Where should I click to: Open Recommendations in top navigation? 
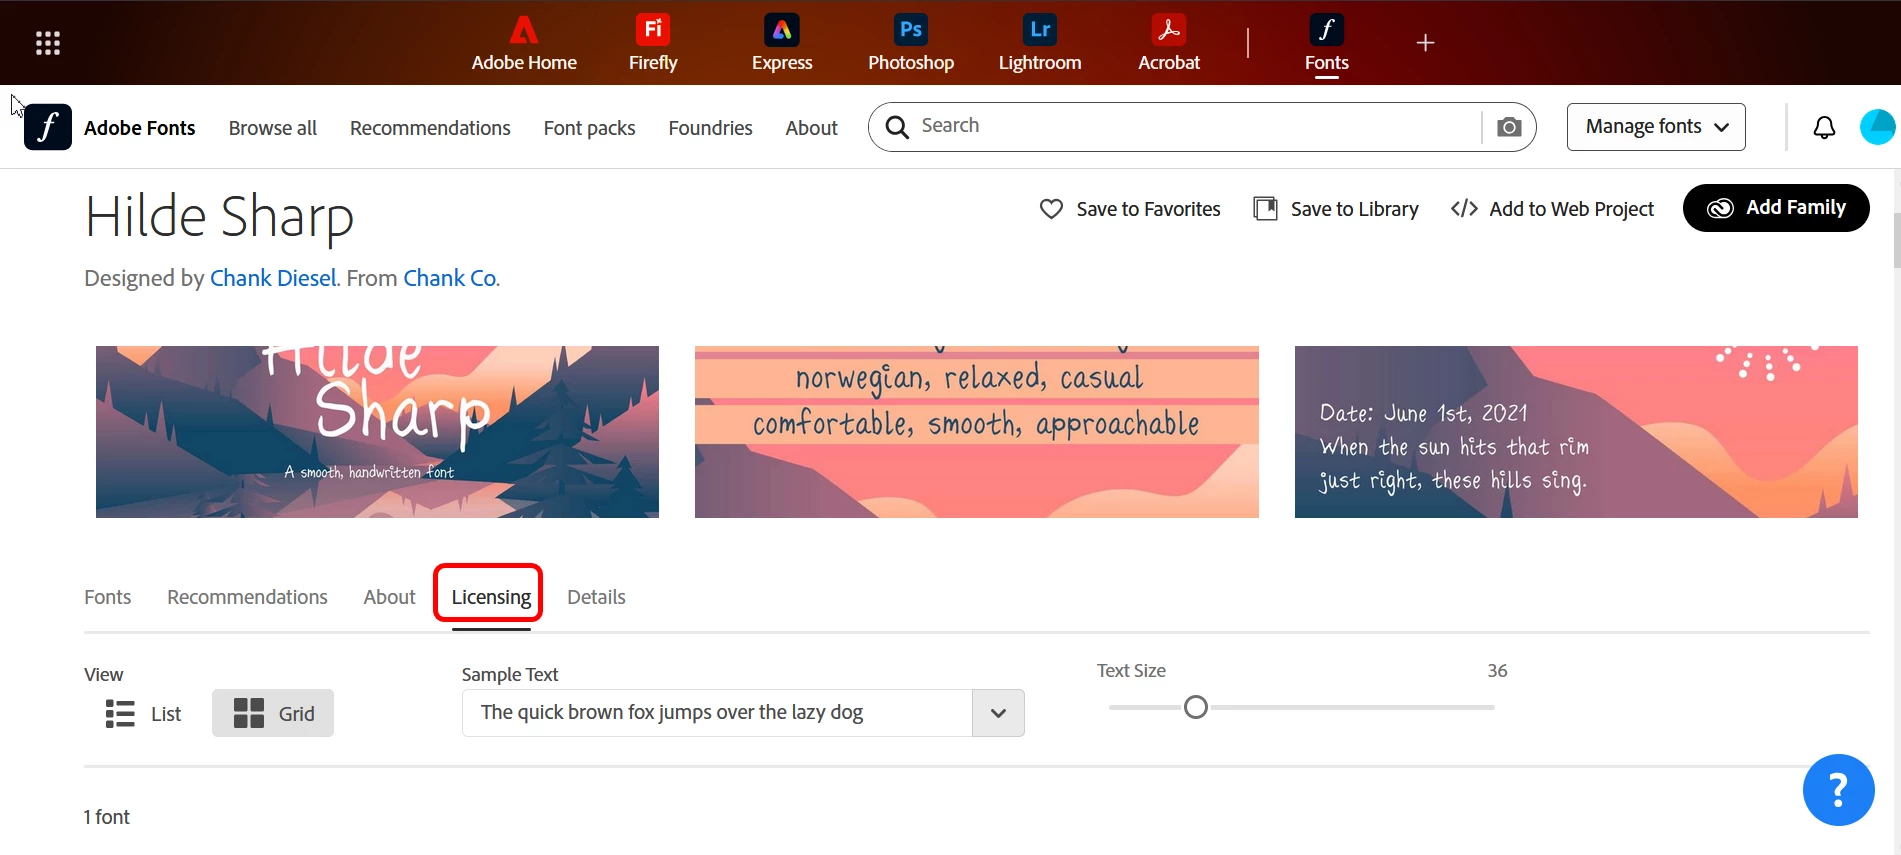point(430,128)
